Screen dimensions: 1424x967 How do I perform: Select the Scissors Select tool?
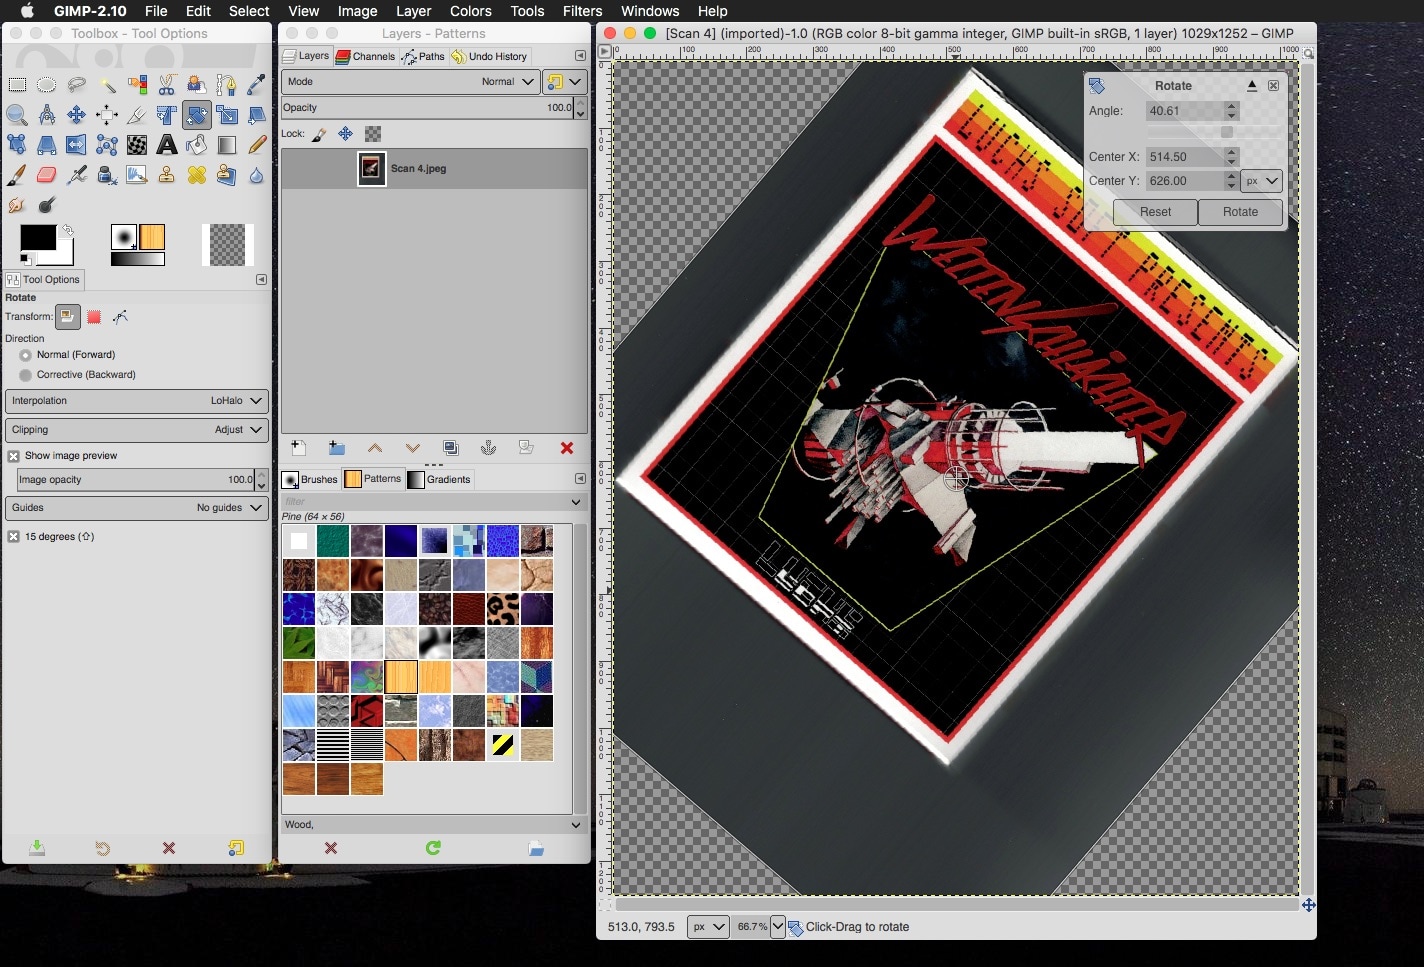167,85
